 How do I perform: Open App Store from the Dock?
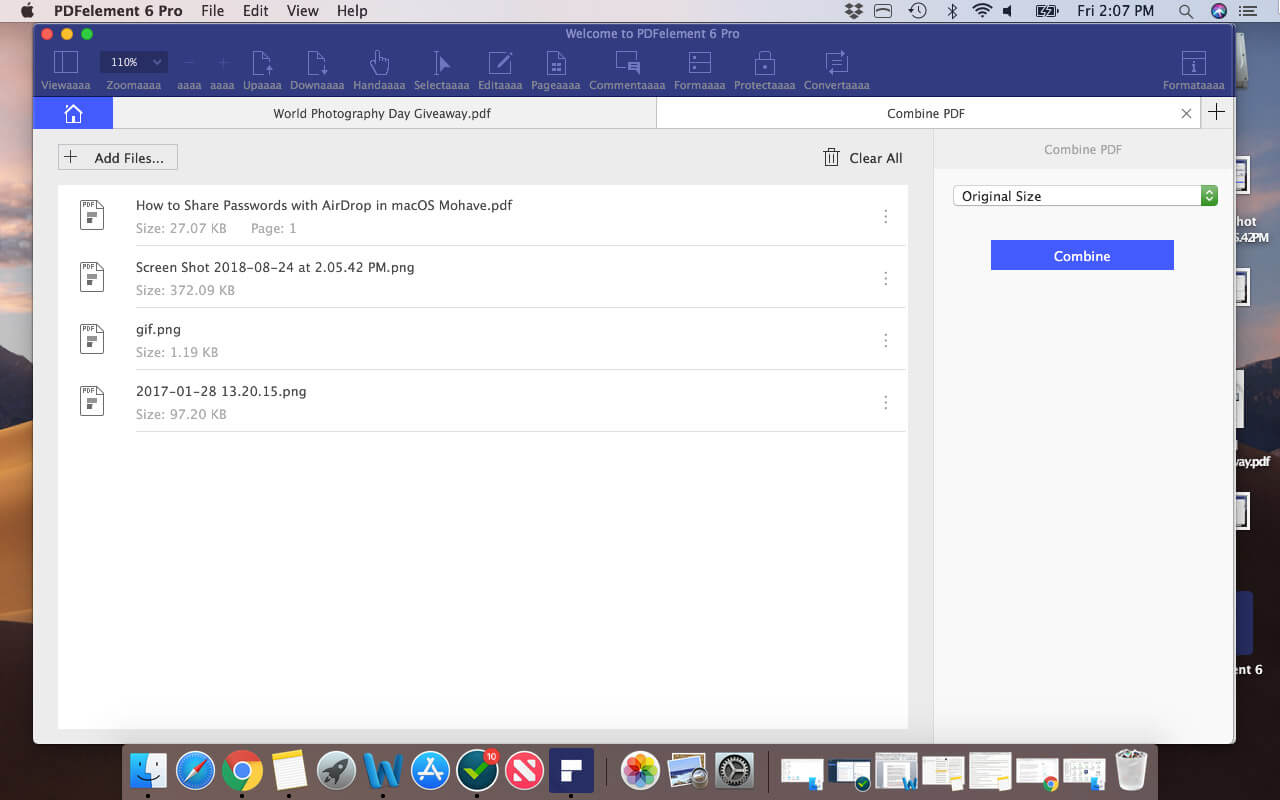click(x=431, y=771)
